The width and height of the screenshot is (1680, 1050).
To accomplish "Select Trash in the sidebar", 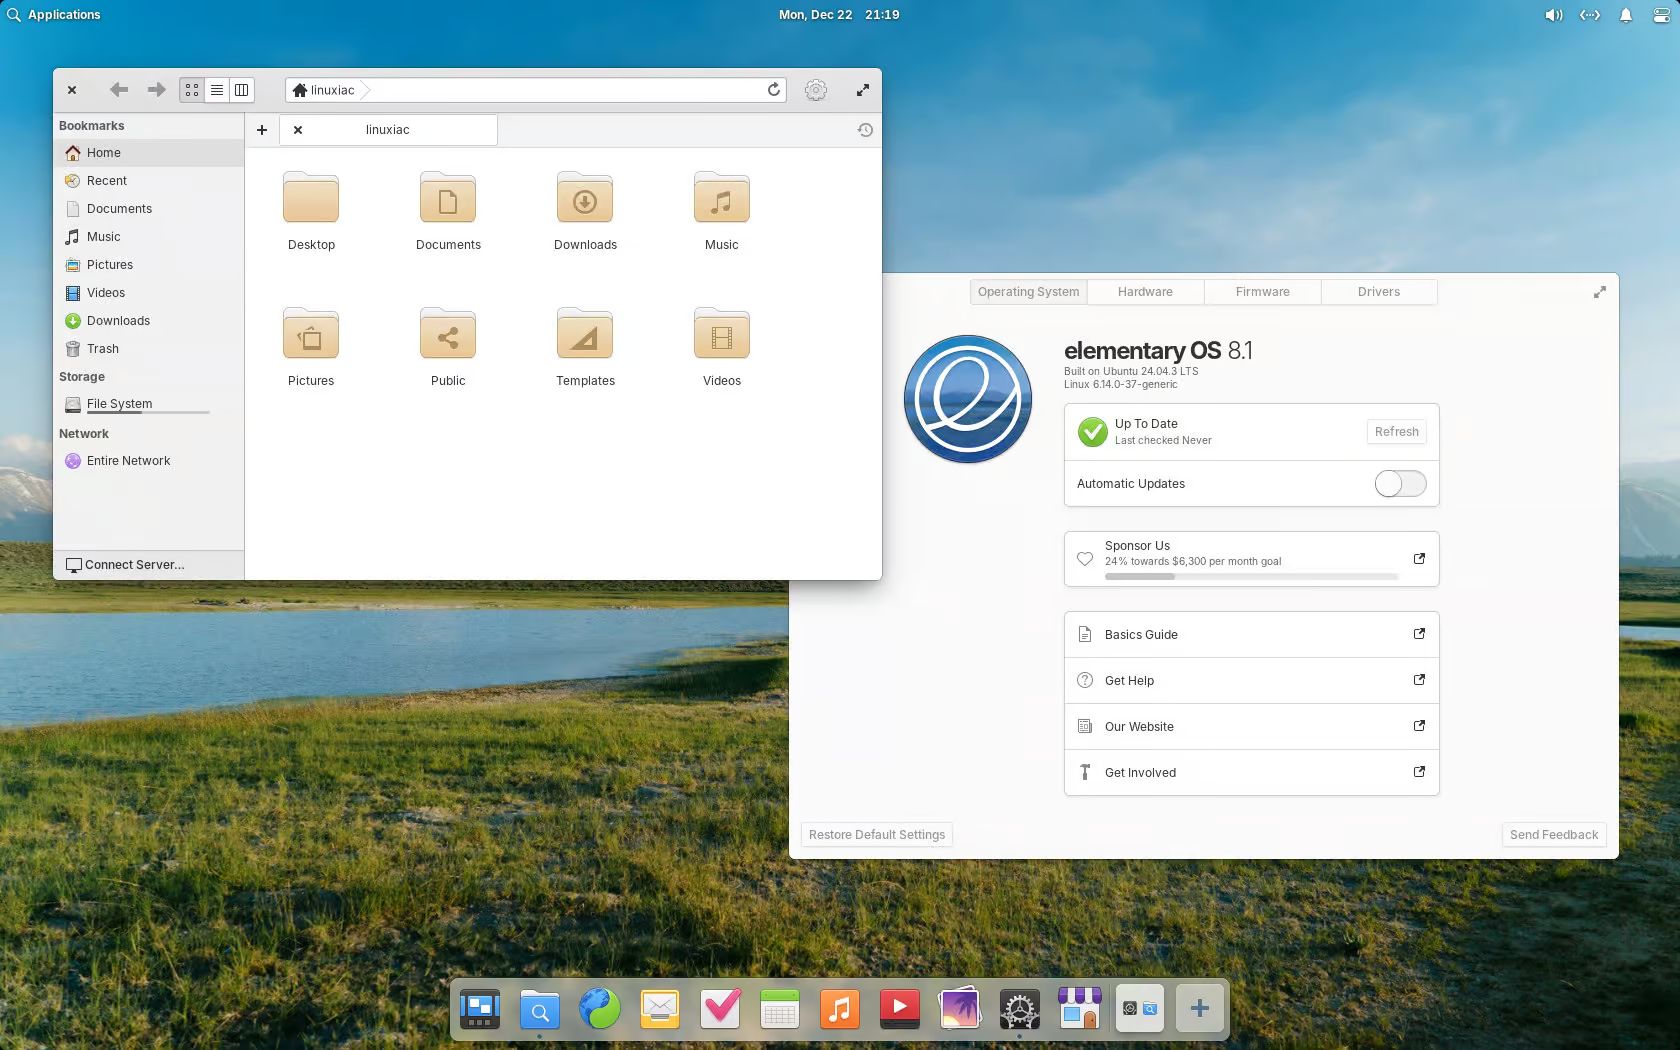I will click(102, 349).
